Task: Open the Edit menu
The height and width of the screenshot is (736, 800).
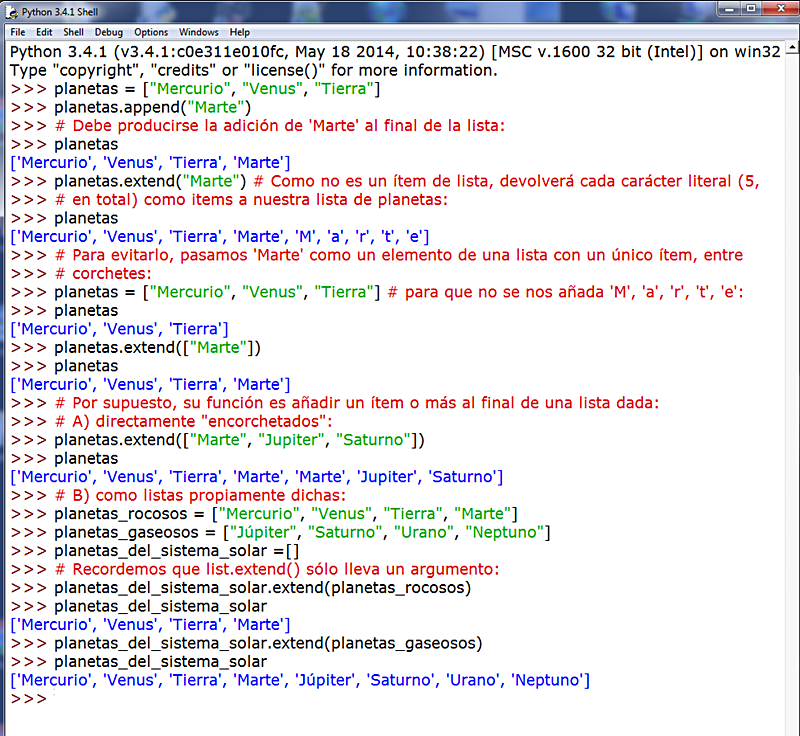Action: [x=44, y=32]
